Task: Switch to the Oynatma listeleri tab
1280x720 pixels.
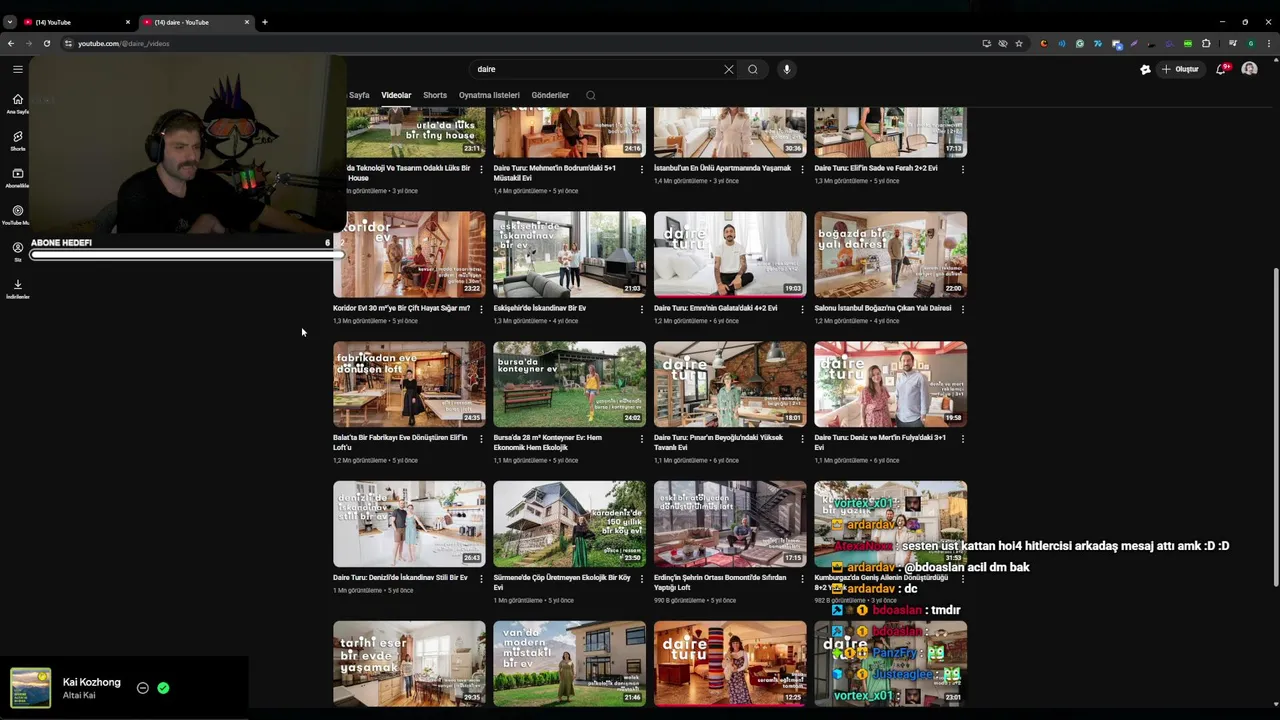Action: [489, 95]
